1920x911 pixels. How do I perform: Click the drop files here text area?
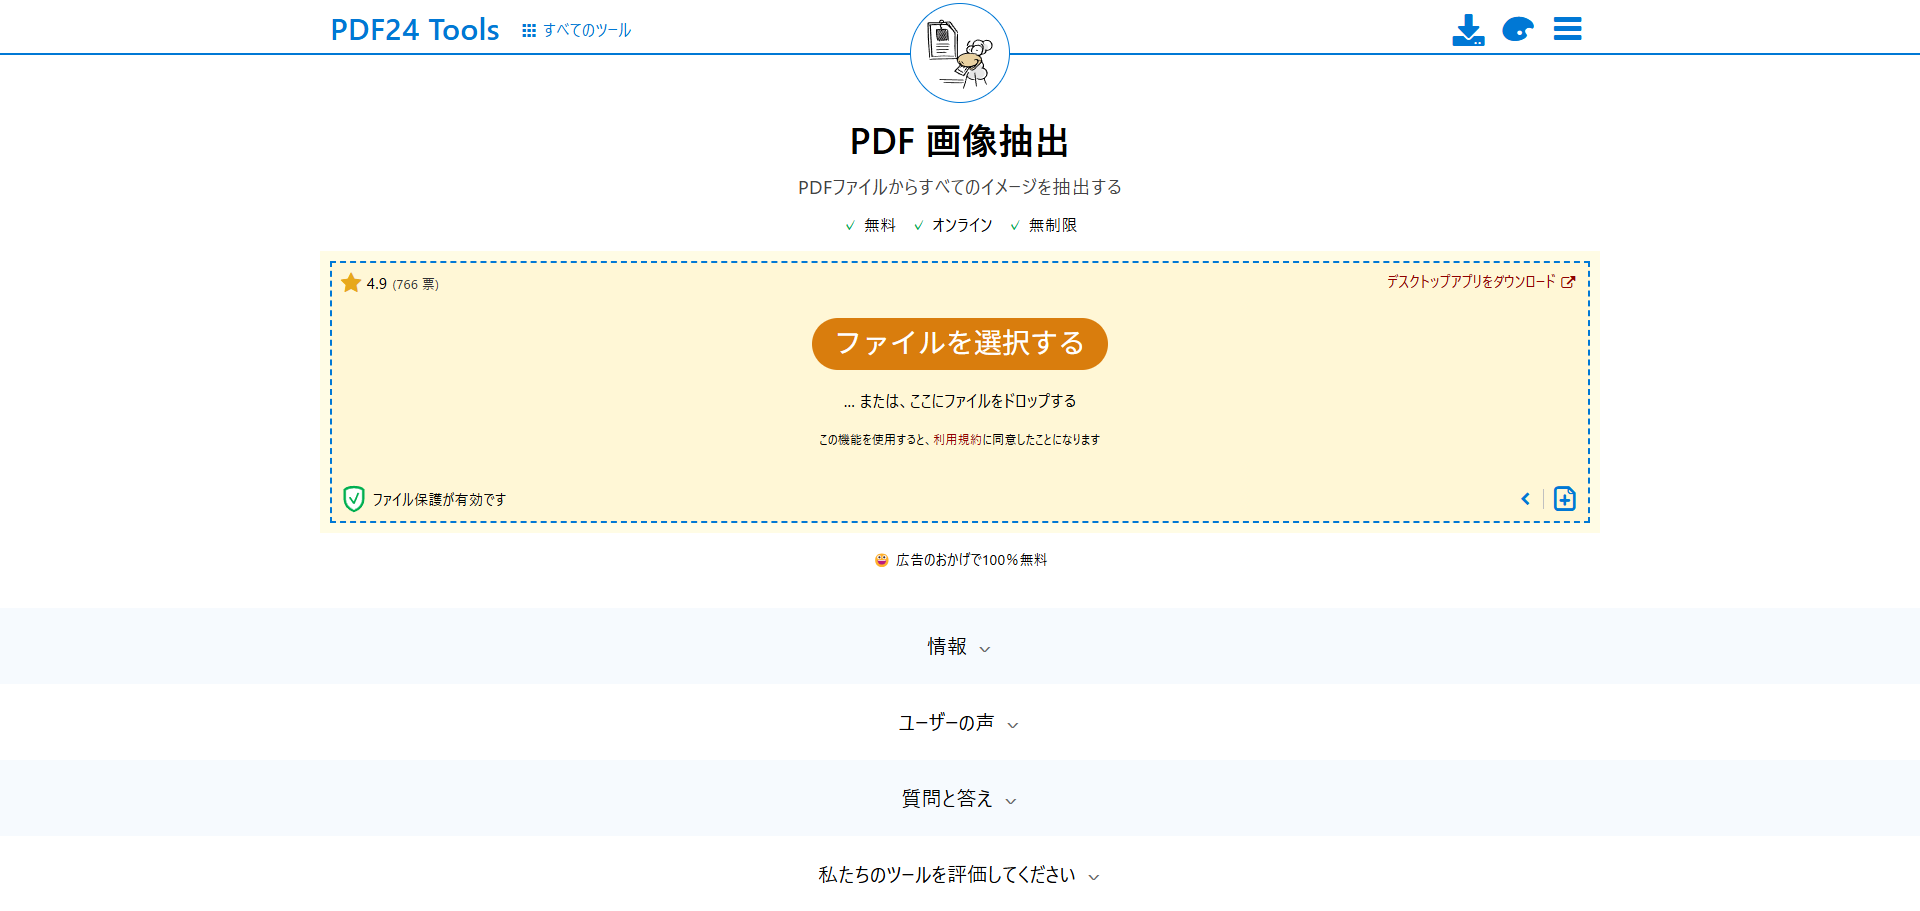[960, 401]
